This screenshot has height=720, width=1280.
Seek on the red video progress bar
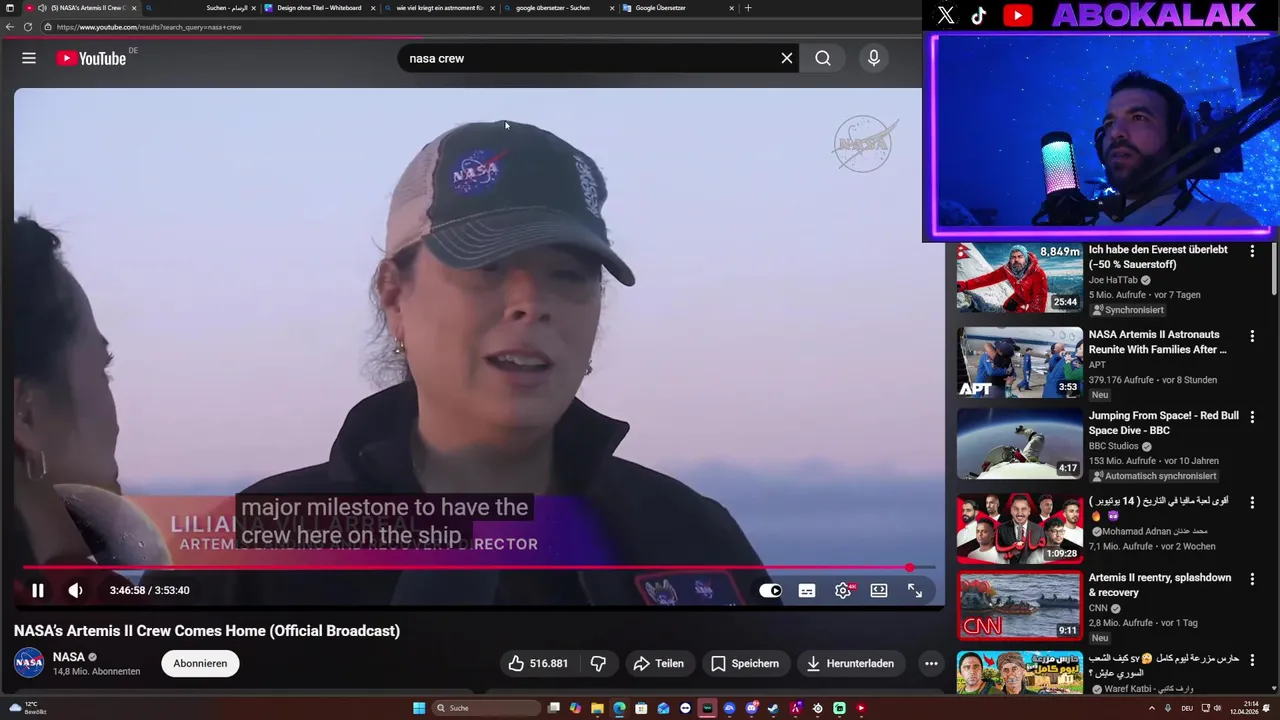[477, 568]
